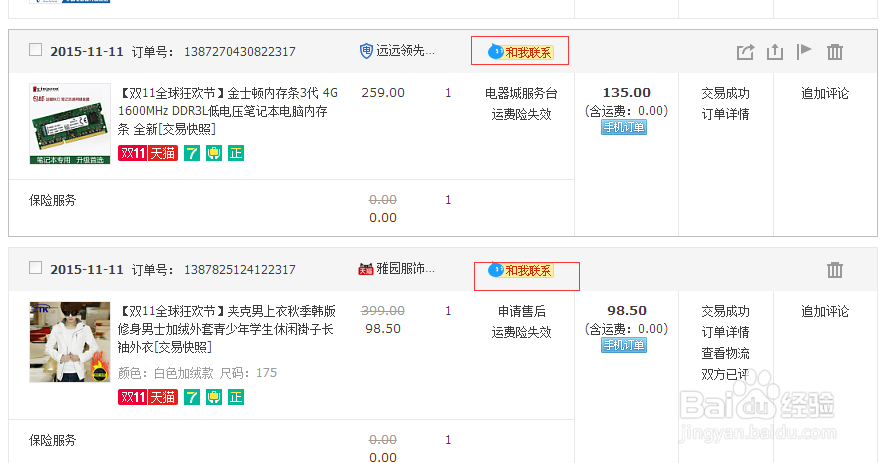Open 订单详情 for the memory order
This screenshot has width=886, height=463.
tap(725, 114)
